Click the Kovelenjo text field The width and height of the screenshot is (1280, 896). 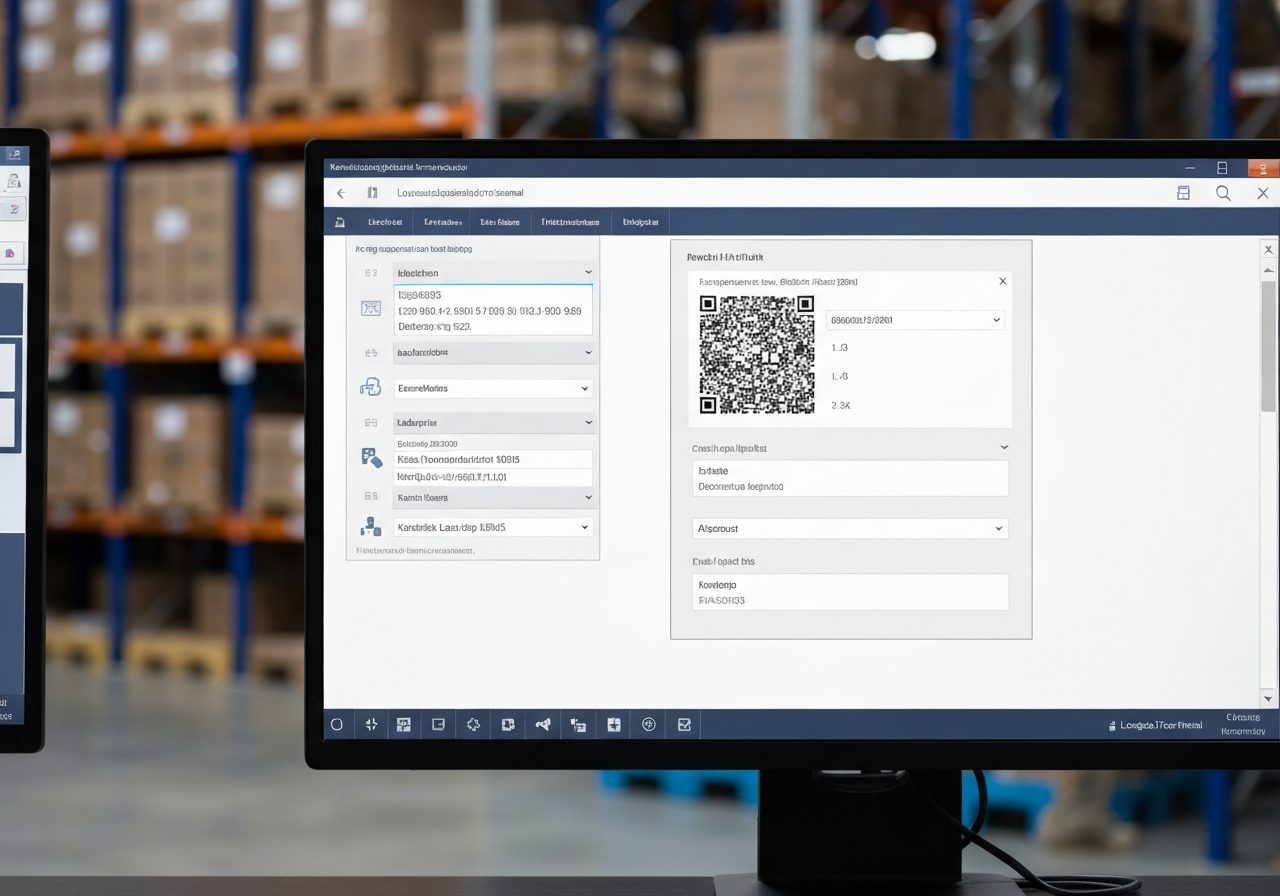850,592
